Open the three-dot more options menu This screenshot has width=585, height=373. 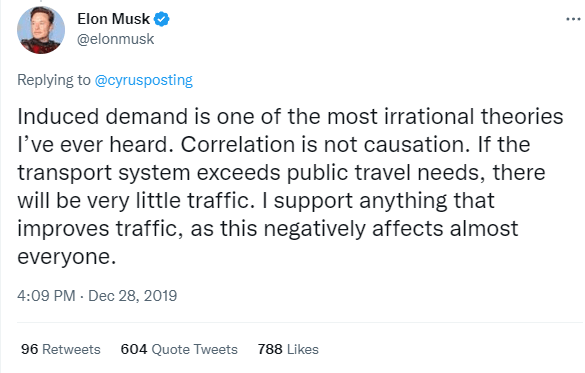[573, 19]
